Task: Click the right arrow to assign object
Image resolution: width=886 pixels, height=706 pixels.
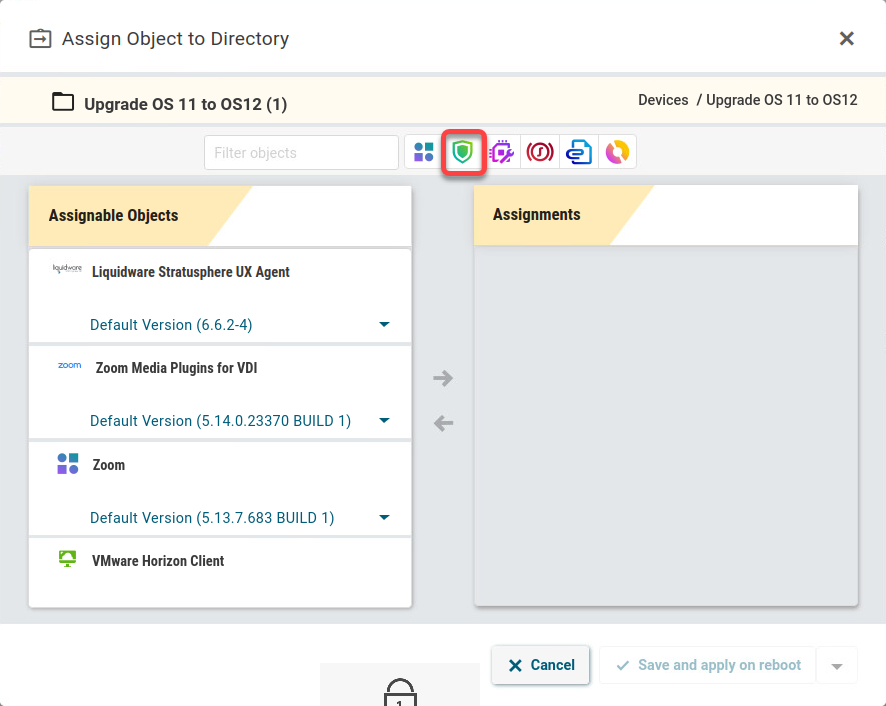Action: pyautogui.click(x=443, y=378)
